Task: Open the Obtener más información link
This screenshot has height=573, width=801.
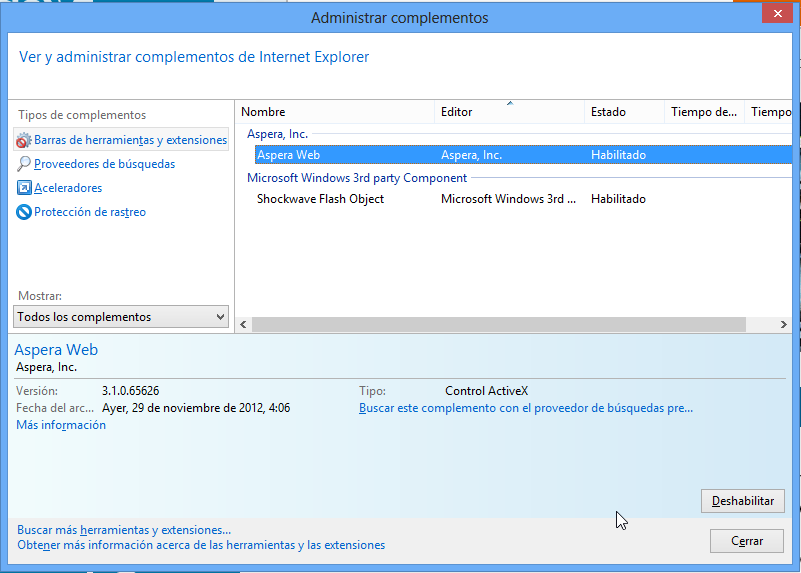Action: pyautogui.click(x=201, y=546)
